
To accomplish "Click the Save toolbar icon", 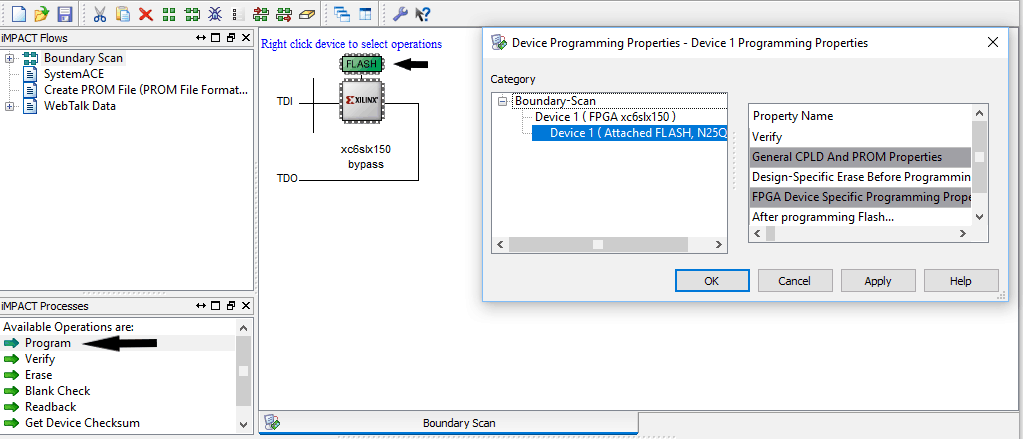I will pos(64,14).
